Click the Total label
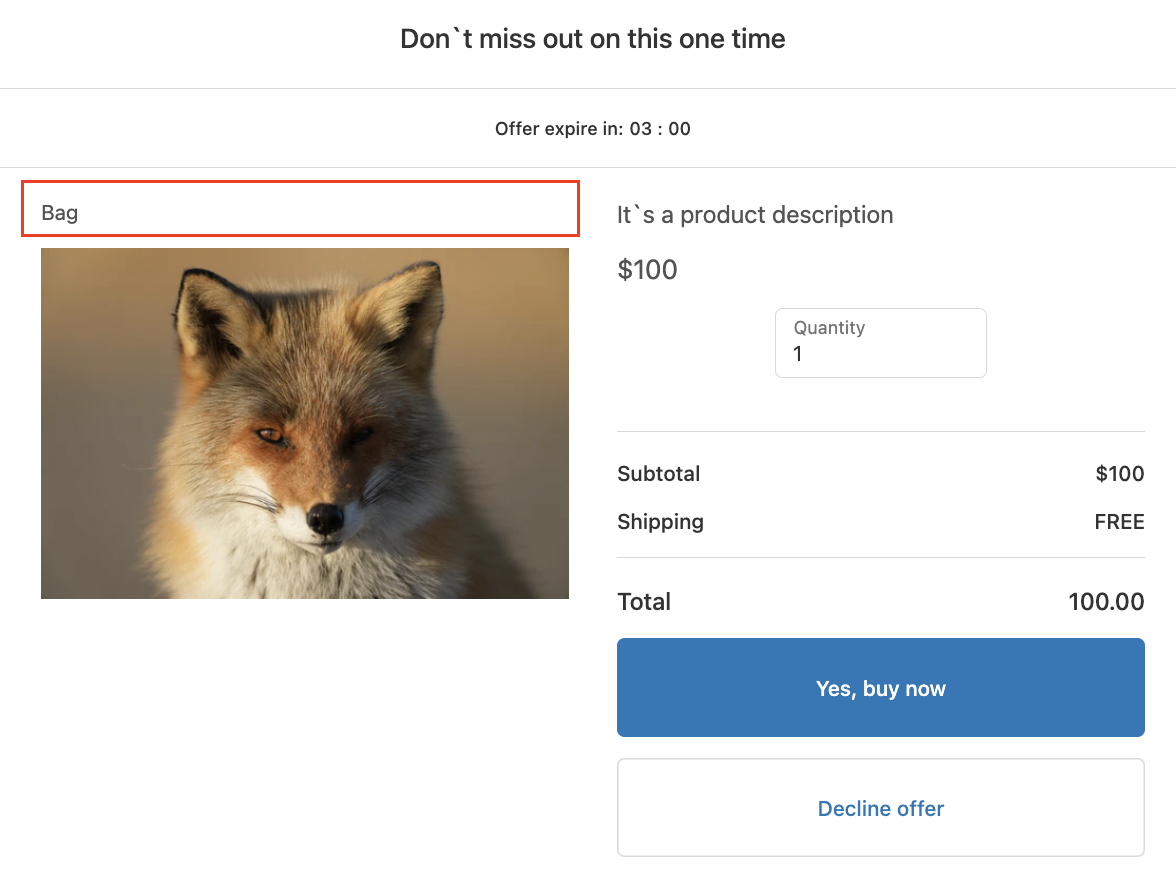The height and width of the screenshot is (888, 1176). (644, 602)
